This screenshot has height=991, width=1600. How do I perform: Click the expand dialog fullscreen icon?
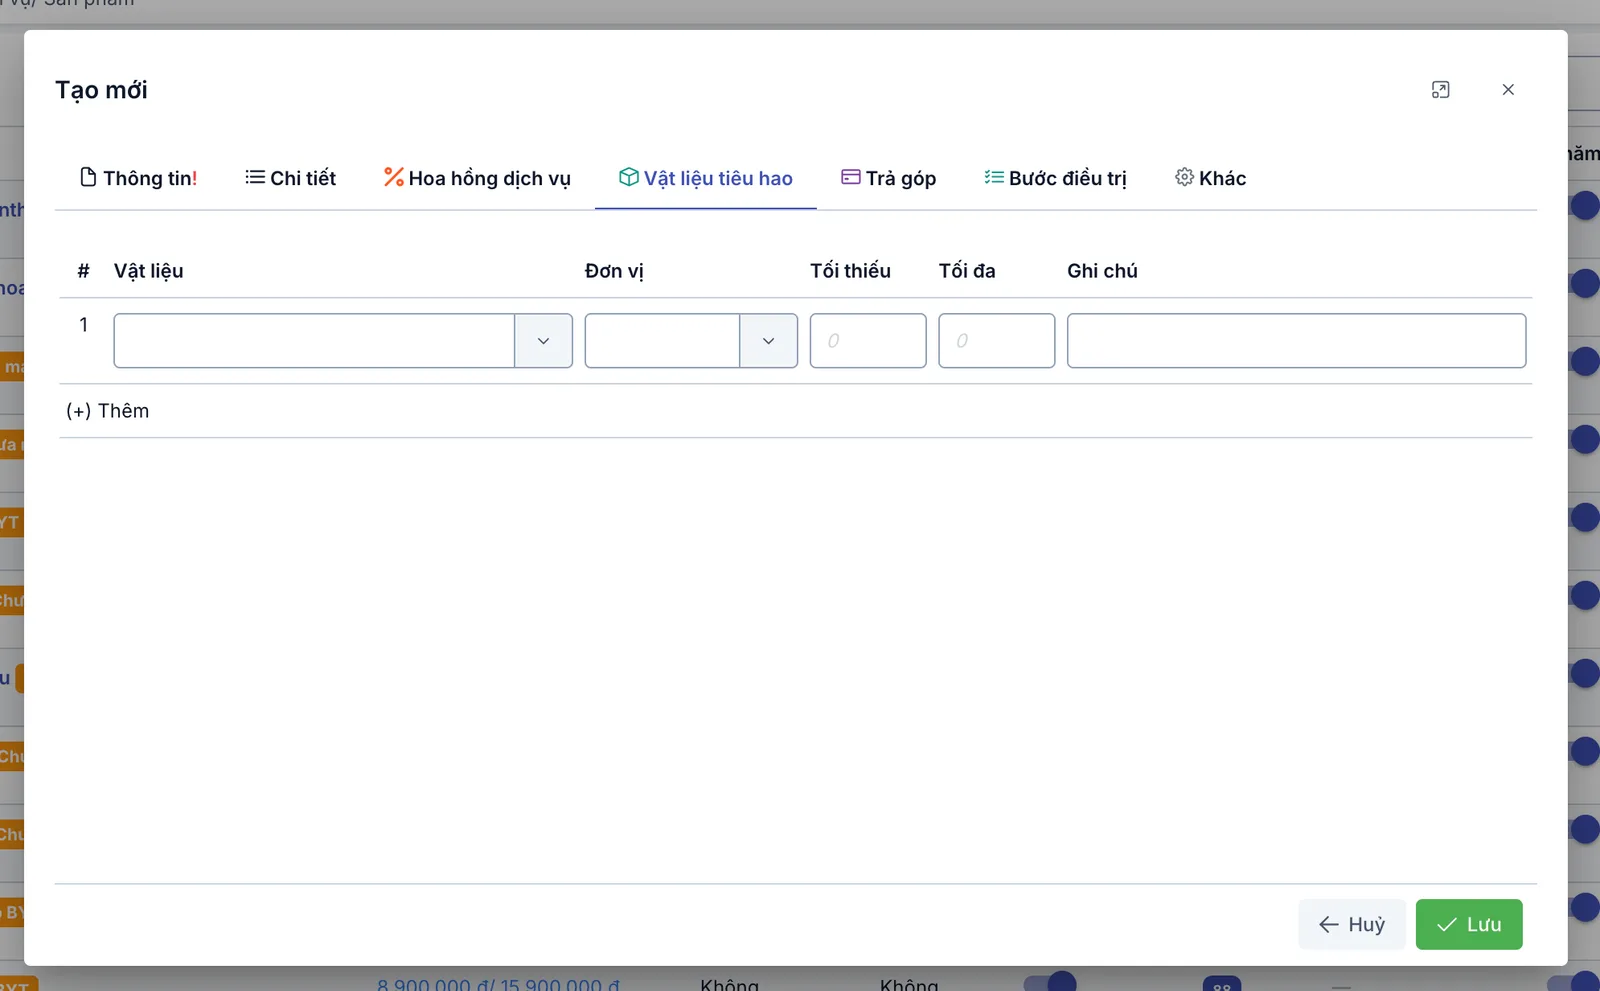[1440, 90]
